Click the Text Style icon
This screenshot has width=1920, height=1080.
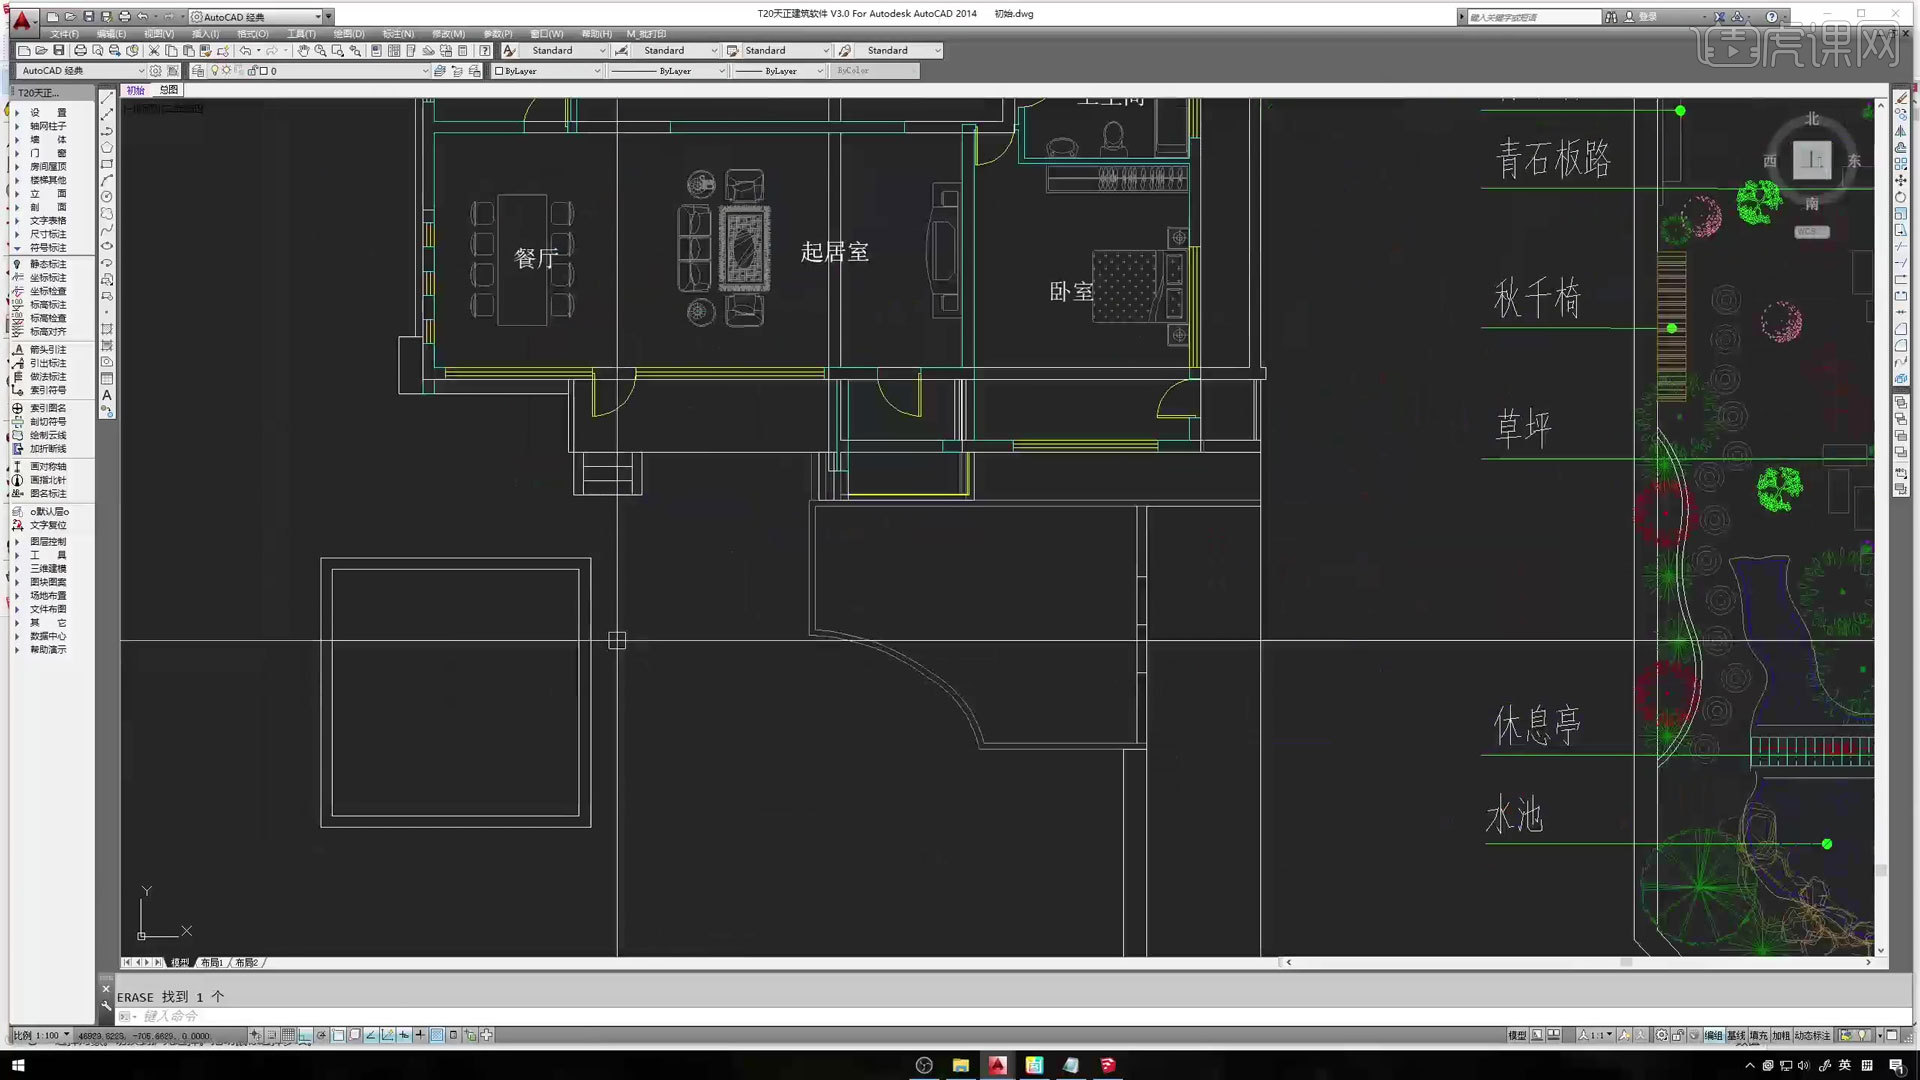point(509,50)
